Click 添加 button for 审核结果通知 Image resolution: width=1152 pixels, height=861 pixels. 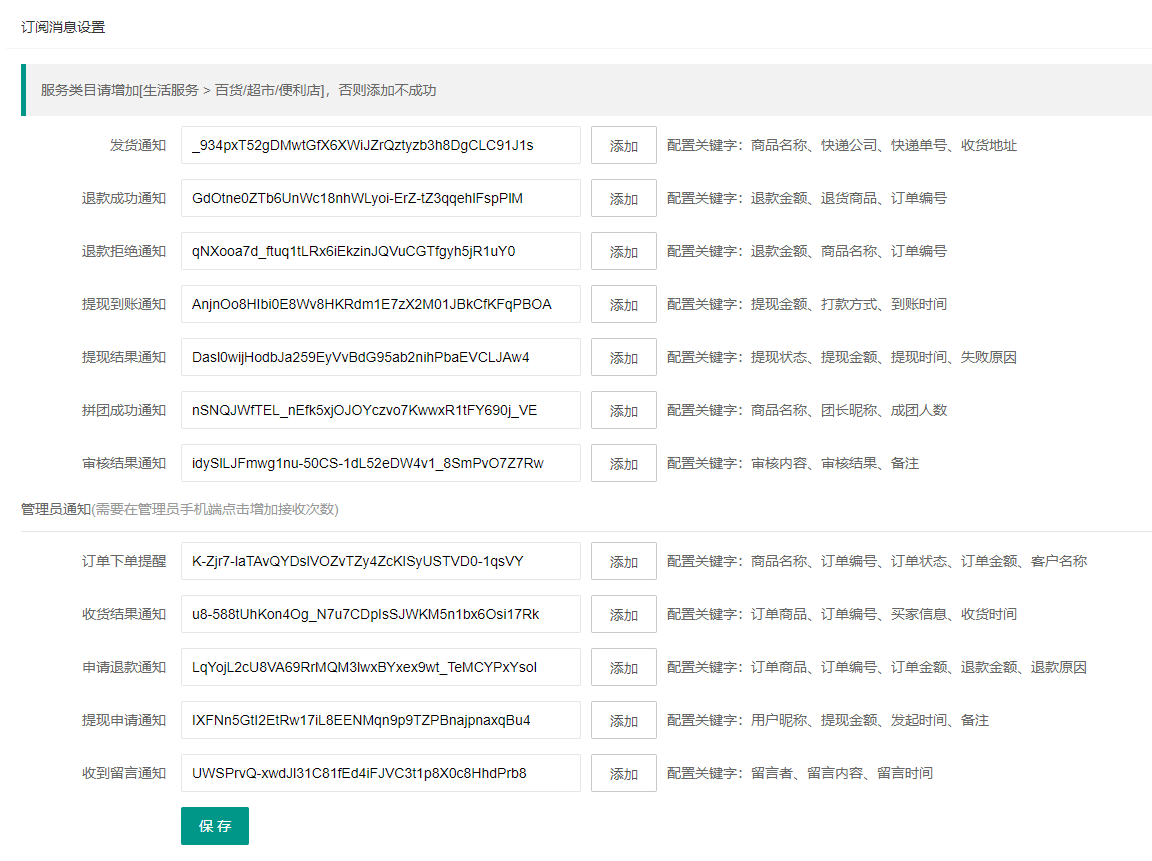click(x=623, y=463)
